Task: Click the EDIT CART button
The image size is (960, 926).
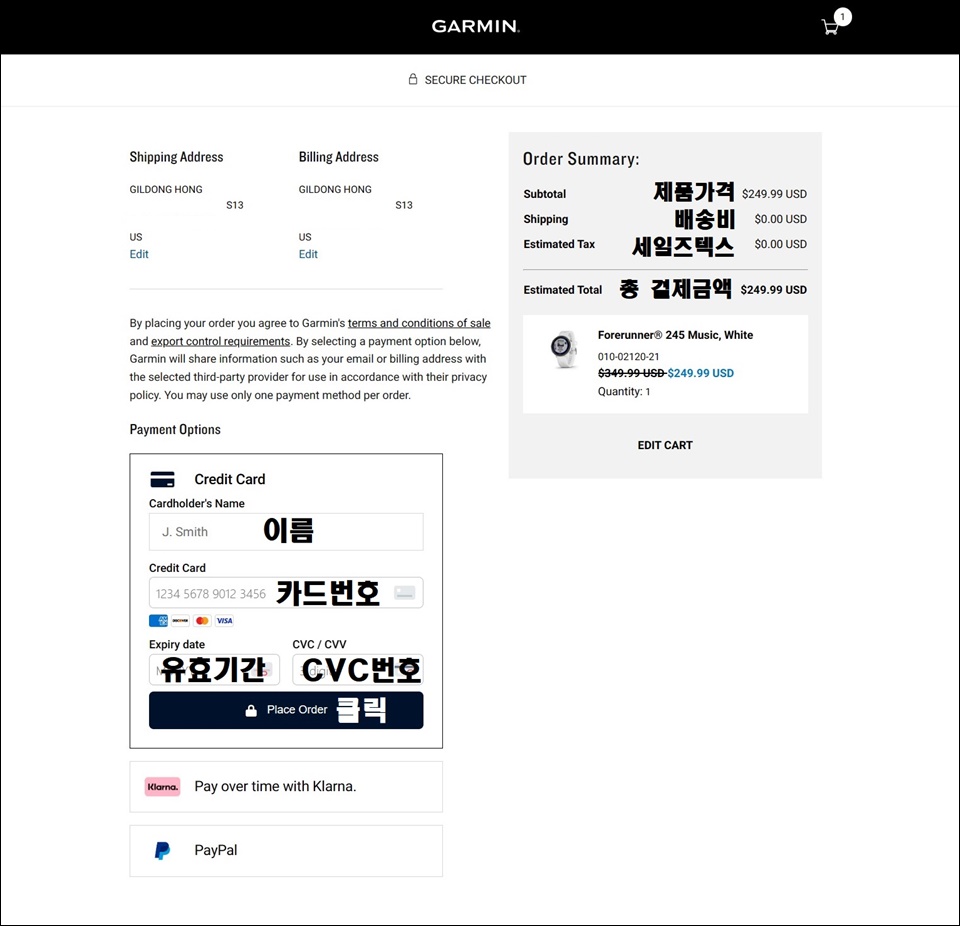Action: click(x=665, y=445)
